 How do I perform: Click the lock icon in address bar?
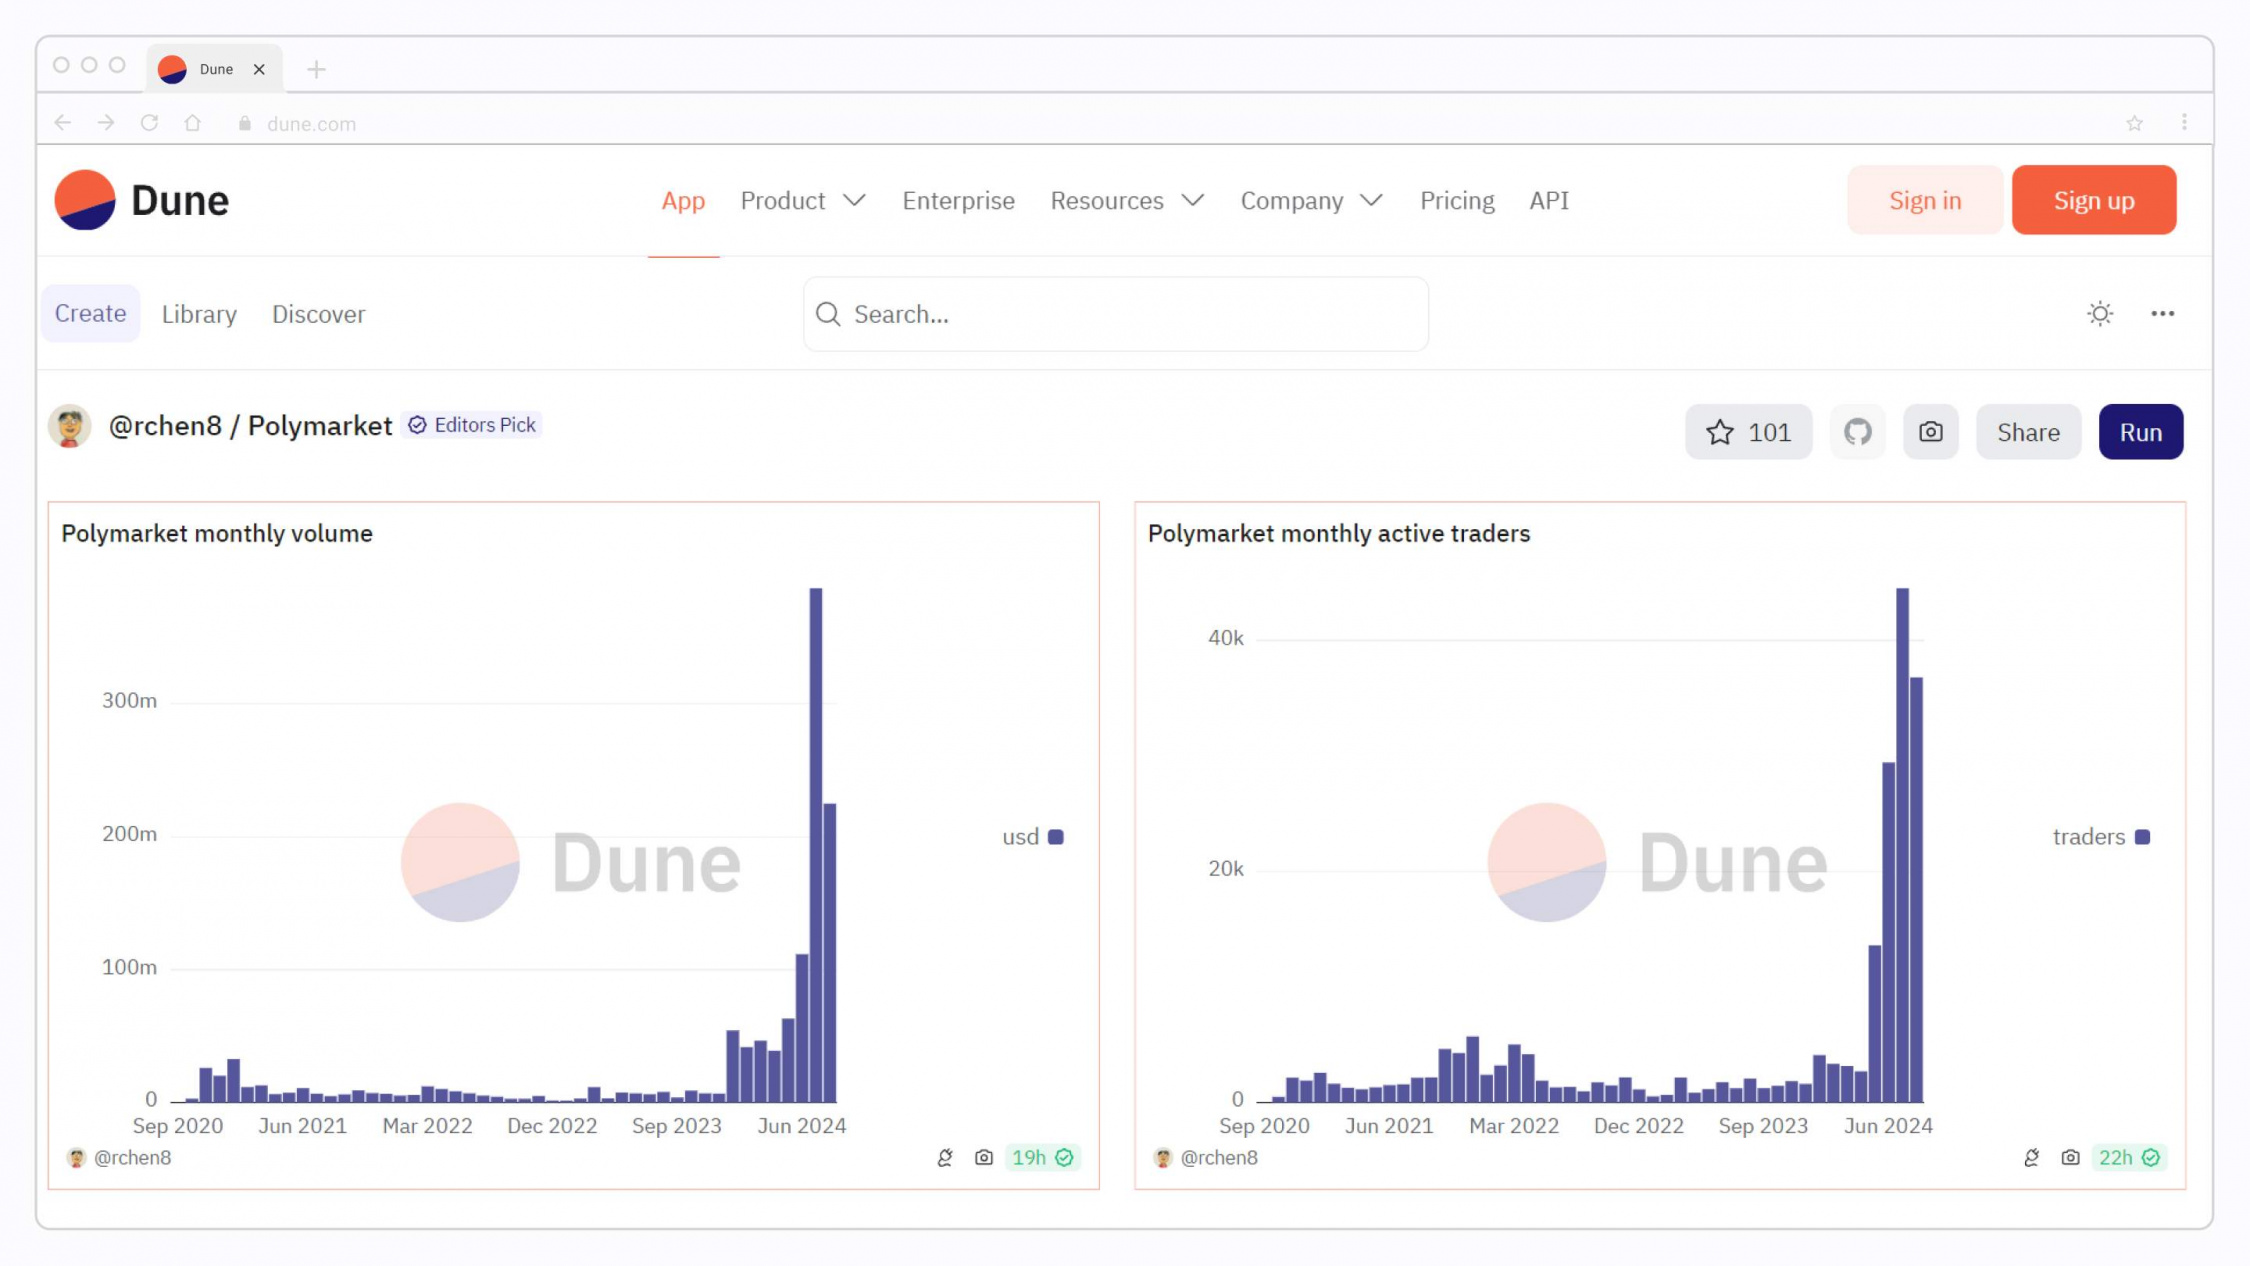(x=244, y=123)
